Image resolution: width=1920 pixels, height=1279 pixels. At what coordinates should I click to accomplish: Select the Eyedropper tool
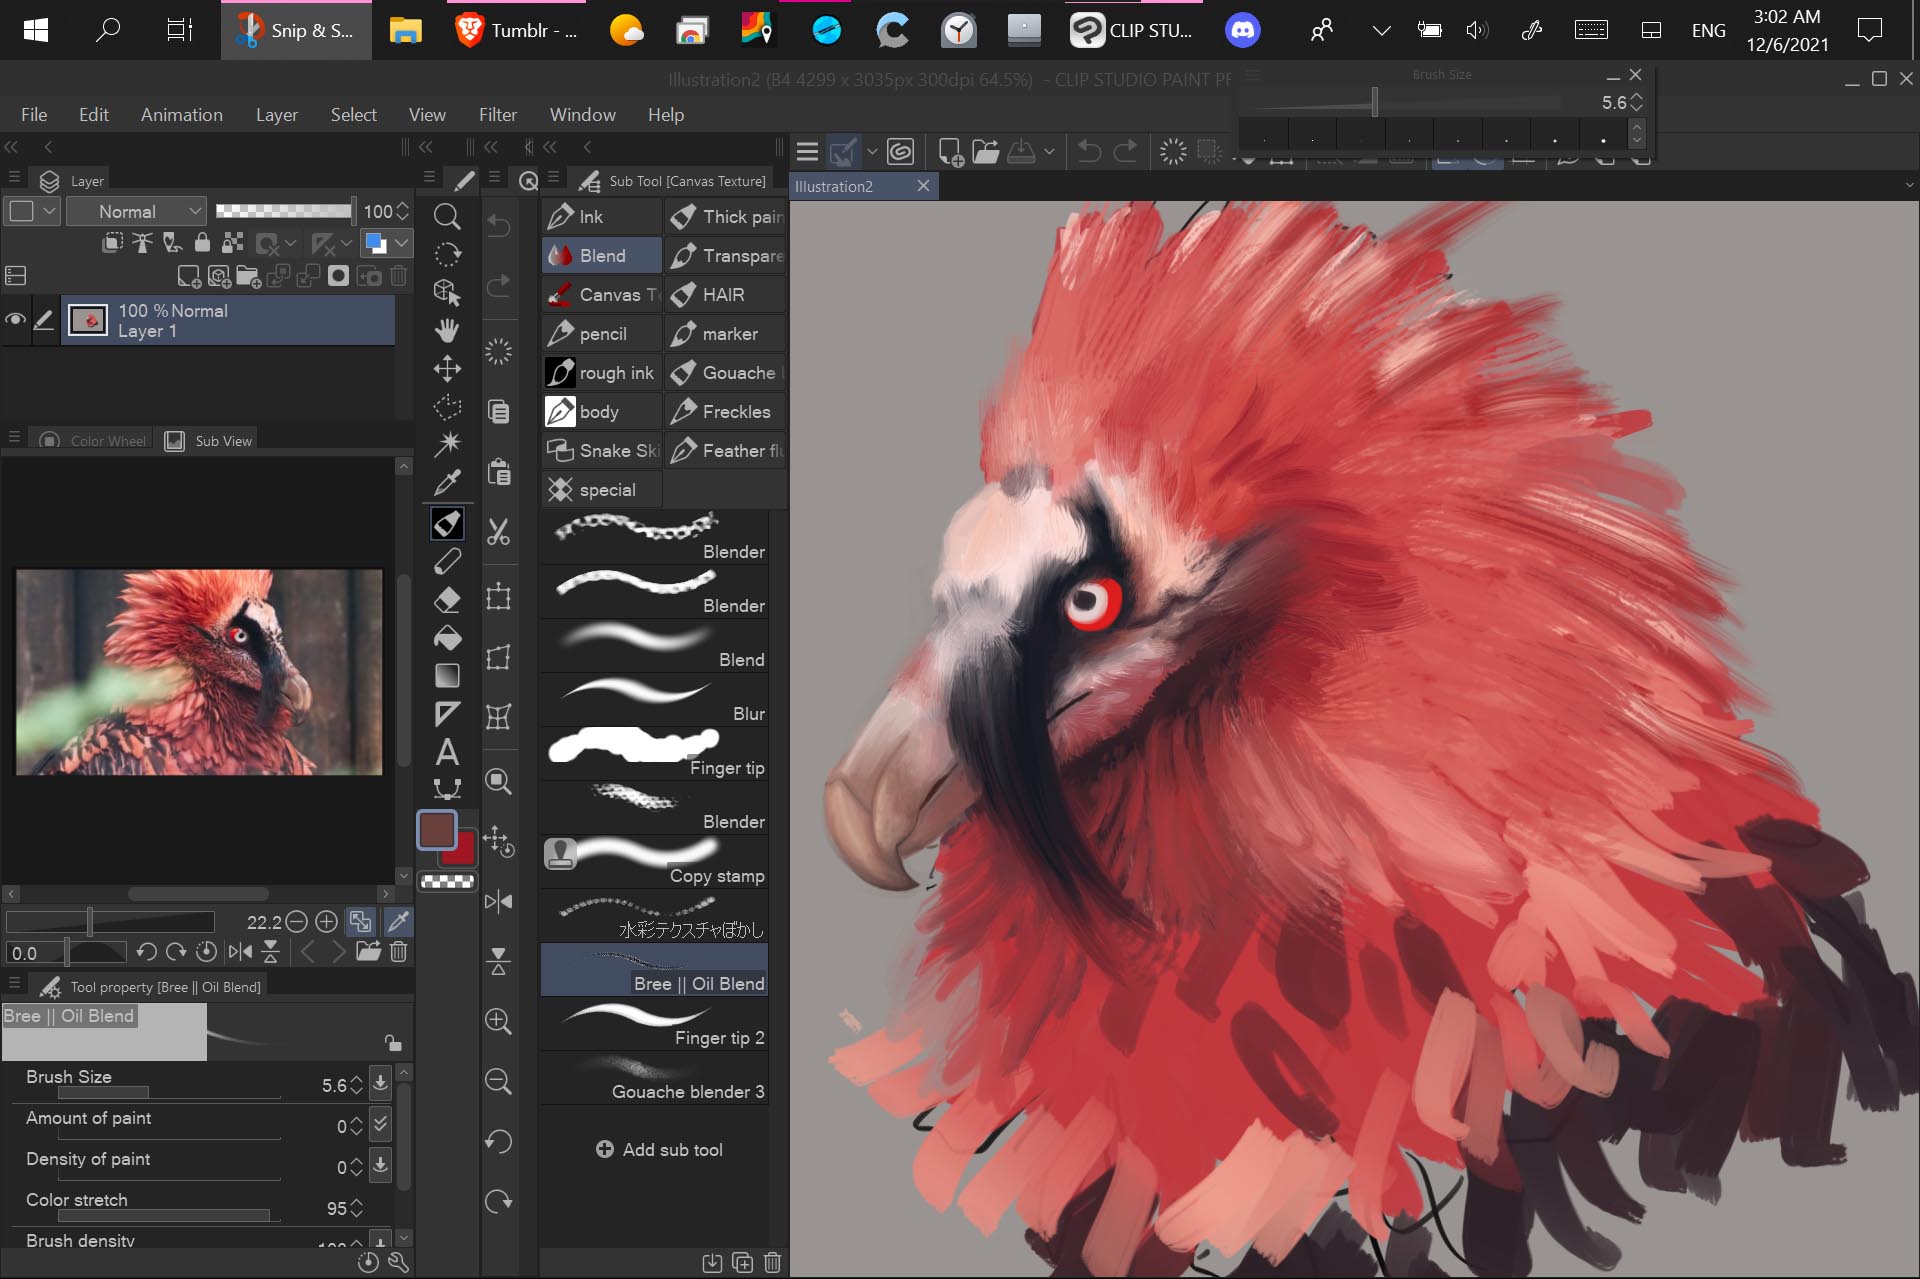click(447, 483)
